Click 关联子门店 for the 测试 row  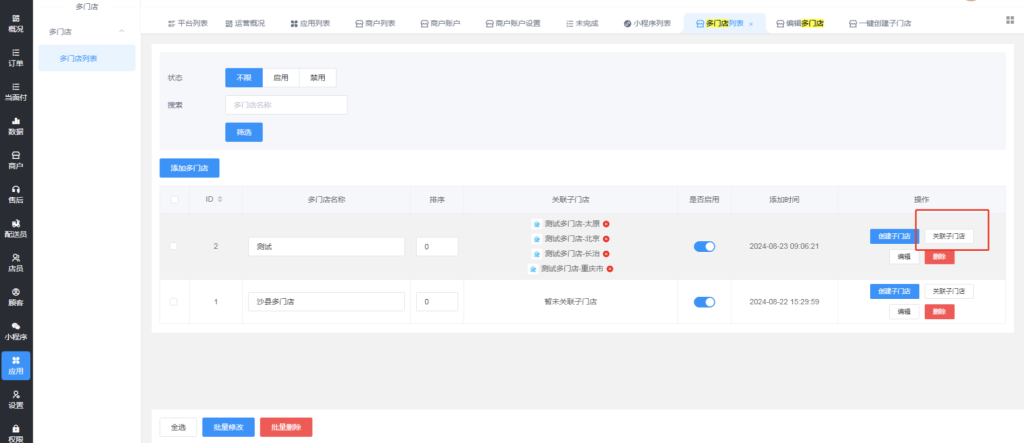coord(947,236)
